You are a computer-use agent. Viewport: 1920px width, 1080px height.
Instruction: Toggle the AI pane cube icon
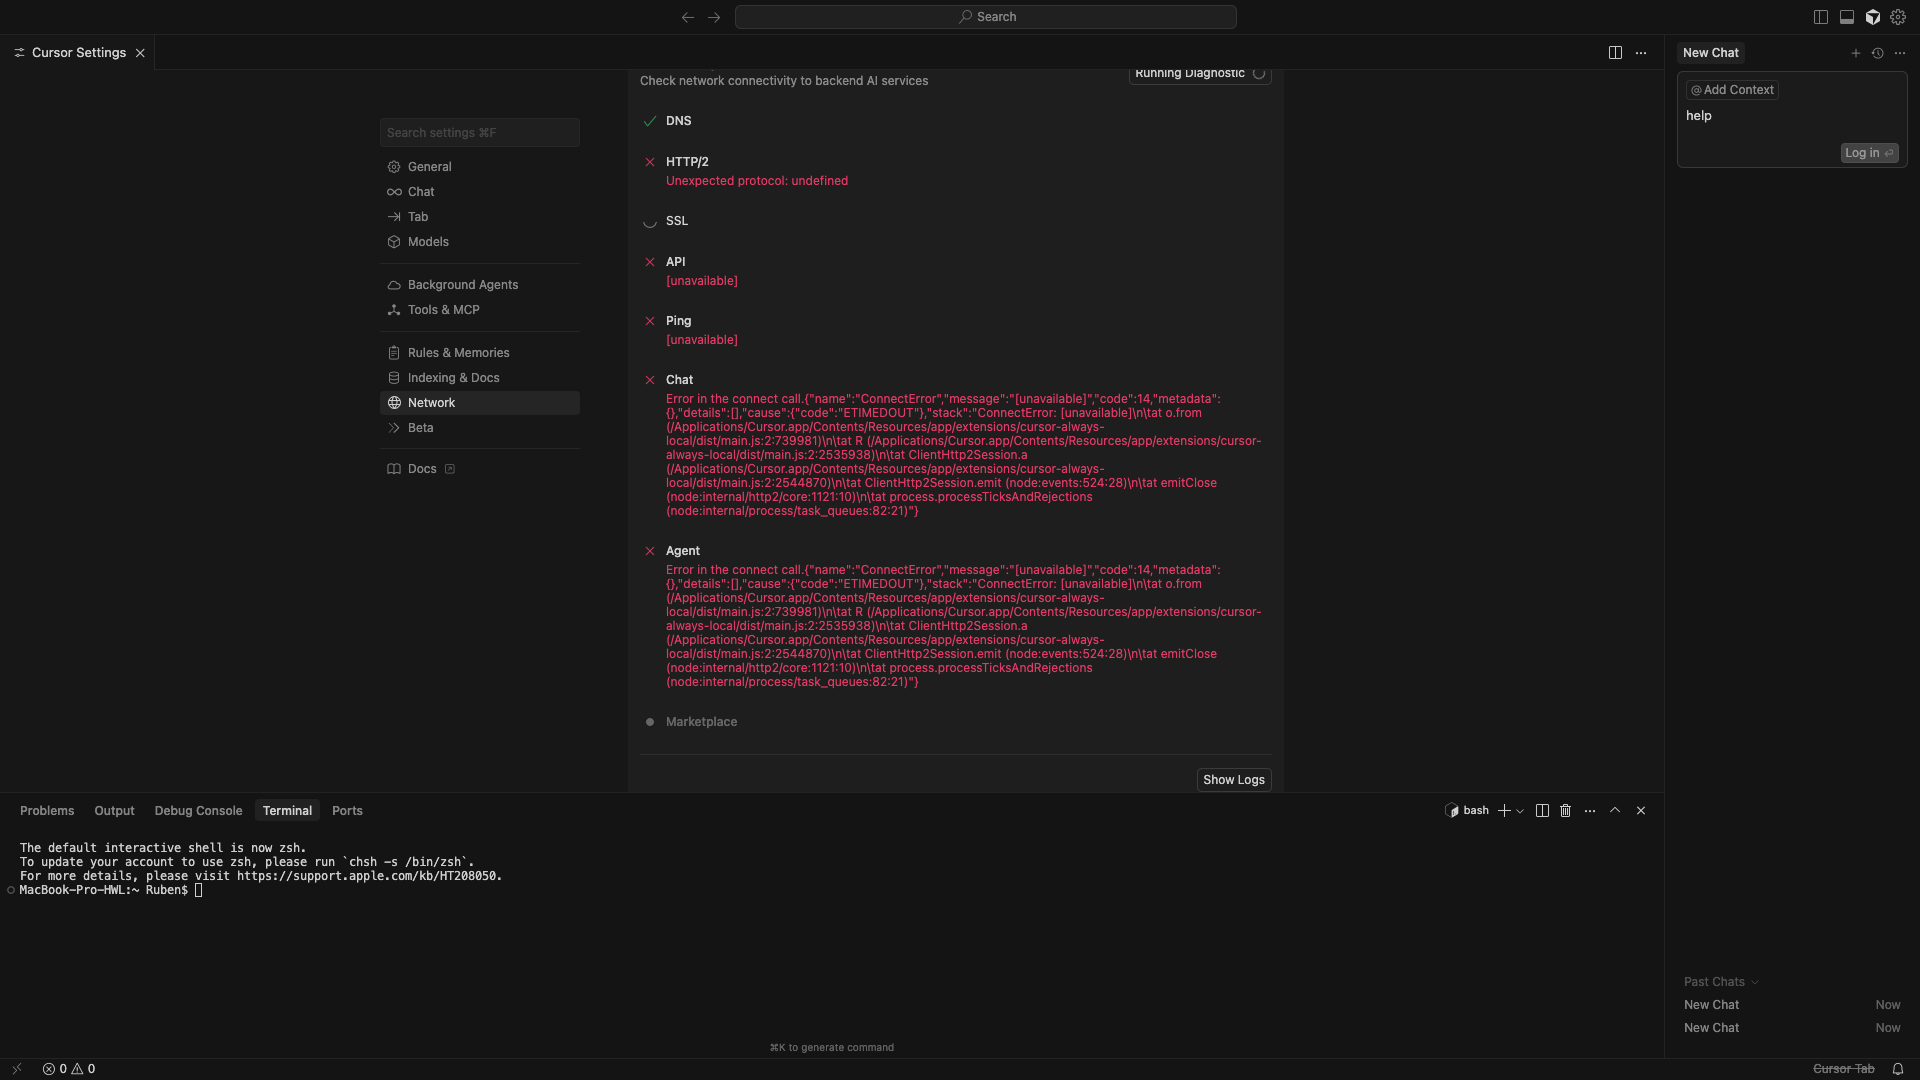click(1872, 17)
